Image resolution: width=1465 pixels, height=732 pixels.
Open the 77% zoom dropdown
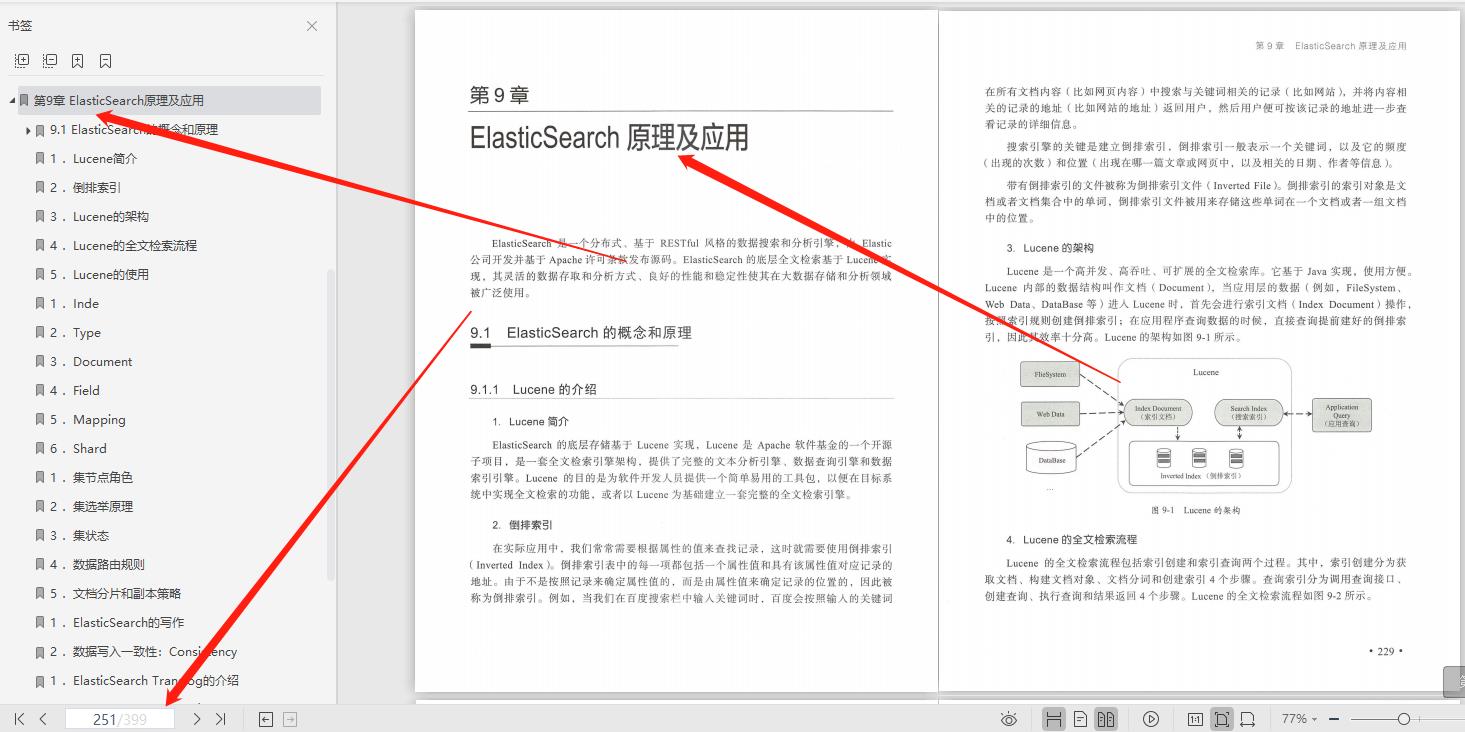(x=1299, y=719)
